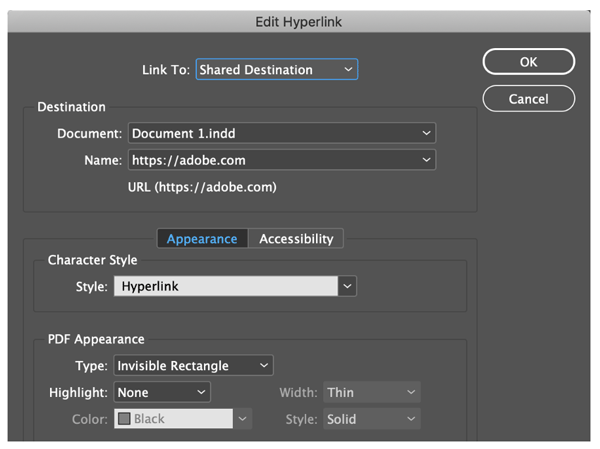600x449 pixels.
Task: Click the OK button
Action: point(528,62)
